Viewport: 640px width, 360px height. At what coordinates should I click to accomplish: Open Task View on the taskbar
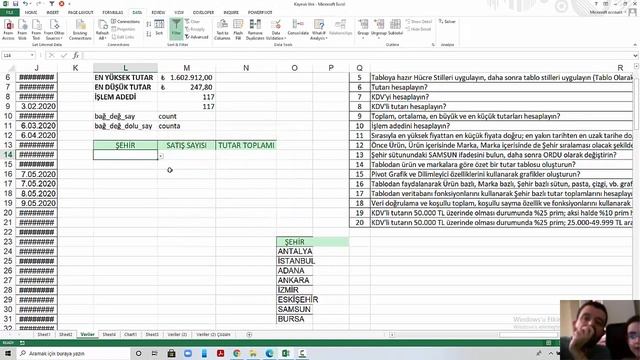155,353
